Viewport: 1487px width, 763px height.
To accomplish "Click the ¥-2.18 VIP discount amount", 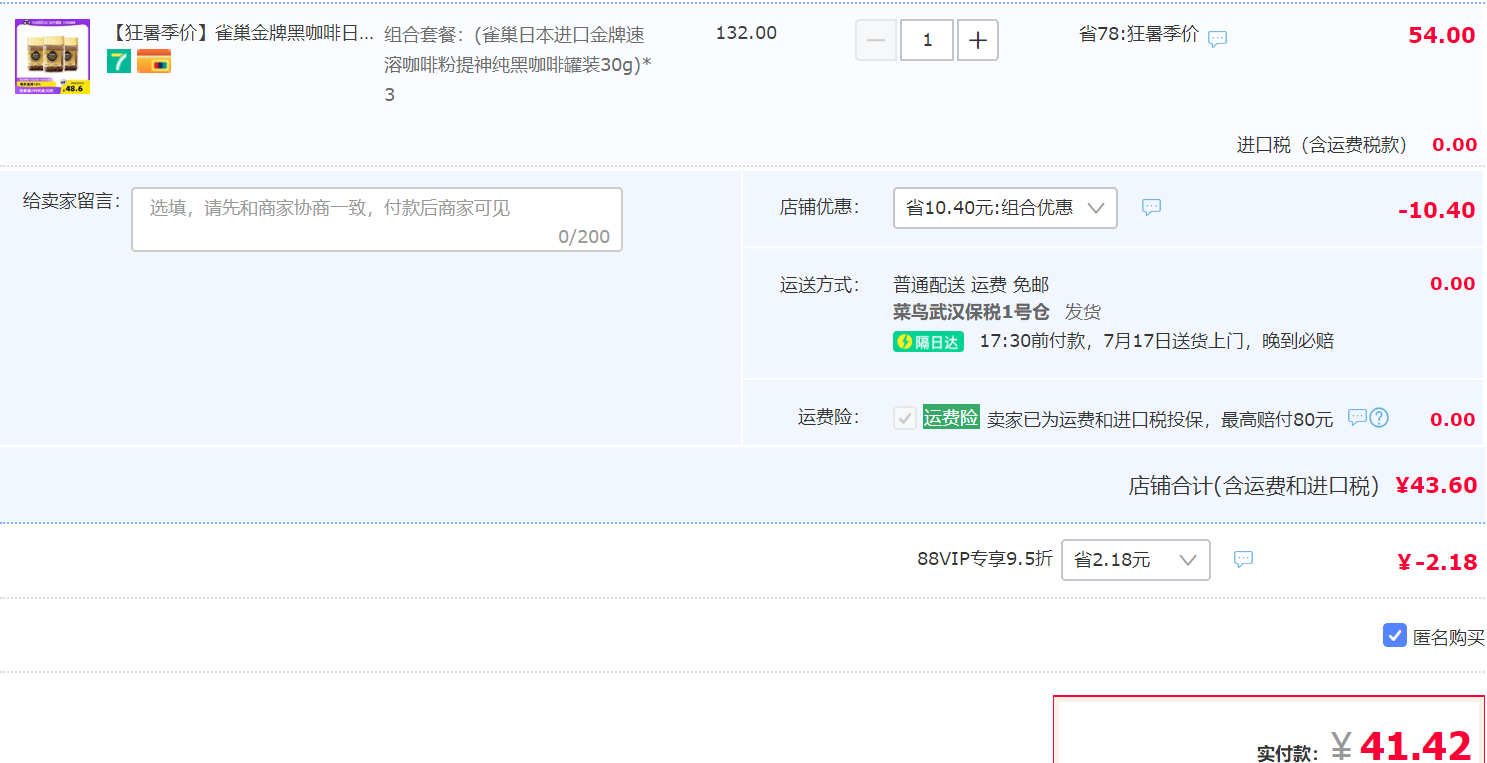I will point(1437,562).
